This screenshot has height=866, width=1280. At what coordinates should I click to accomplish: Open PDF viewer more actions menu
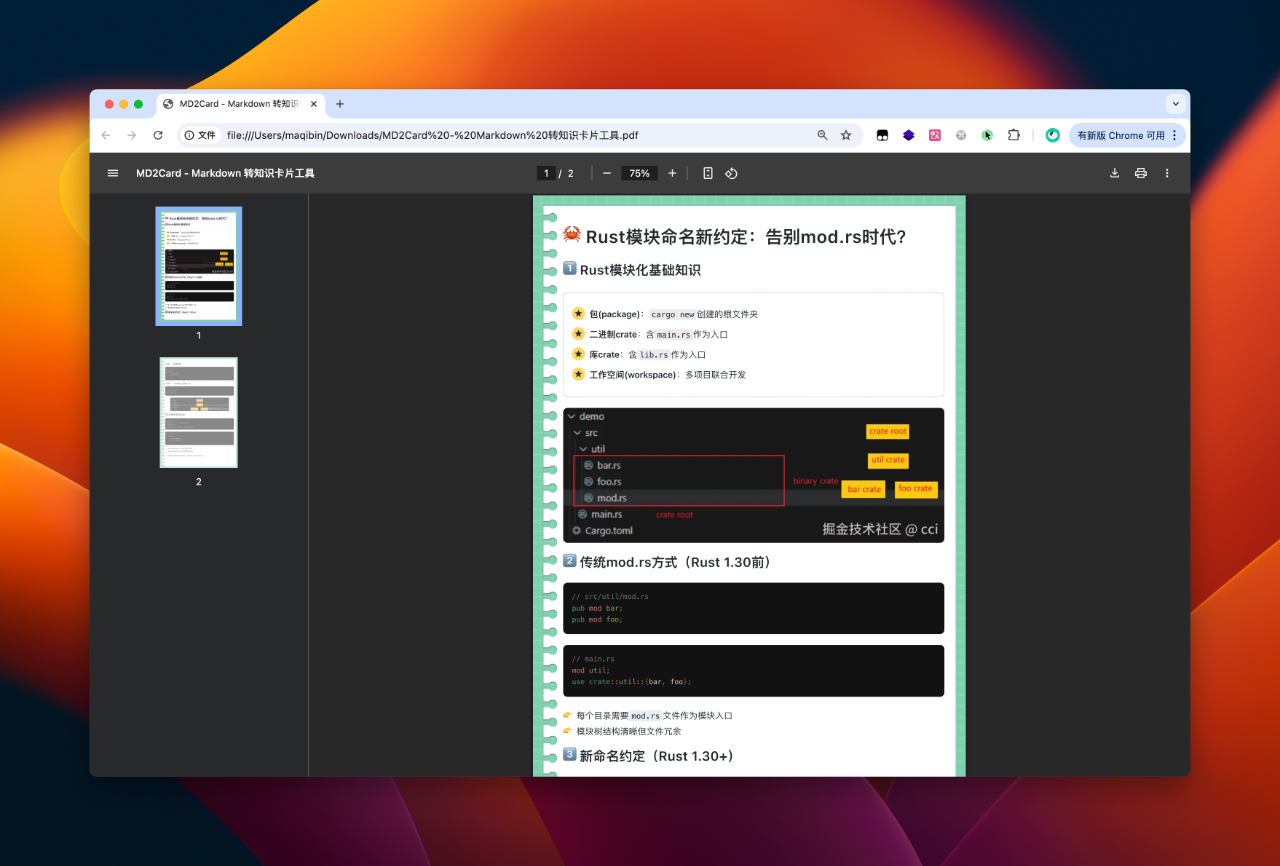pos(1167,173)
